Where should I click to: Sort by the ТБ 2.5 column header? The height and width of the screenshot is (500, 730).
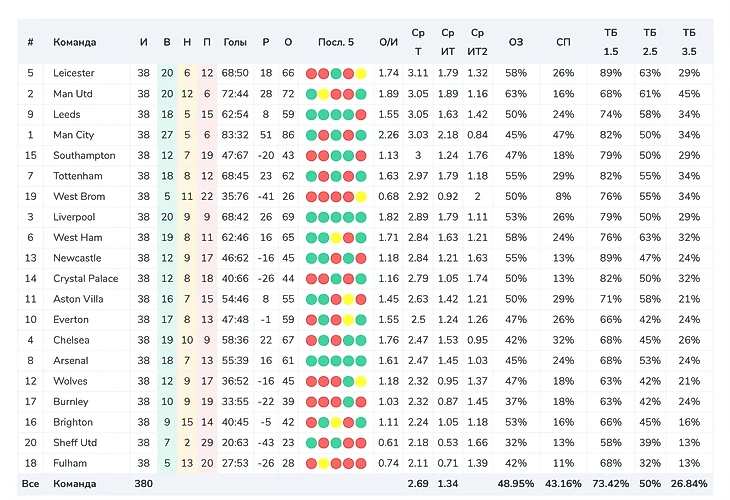[650, 42]
